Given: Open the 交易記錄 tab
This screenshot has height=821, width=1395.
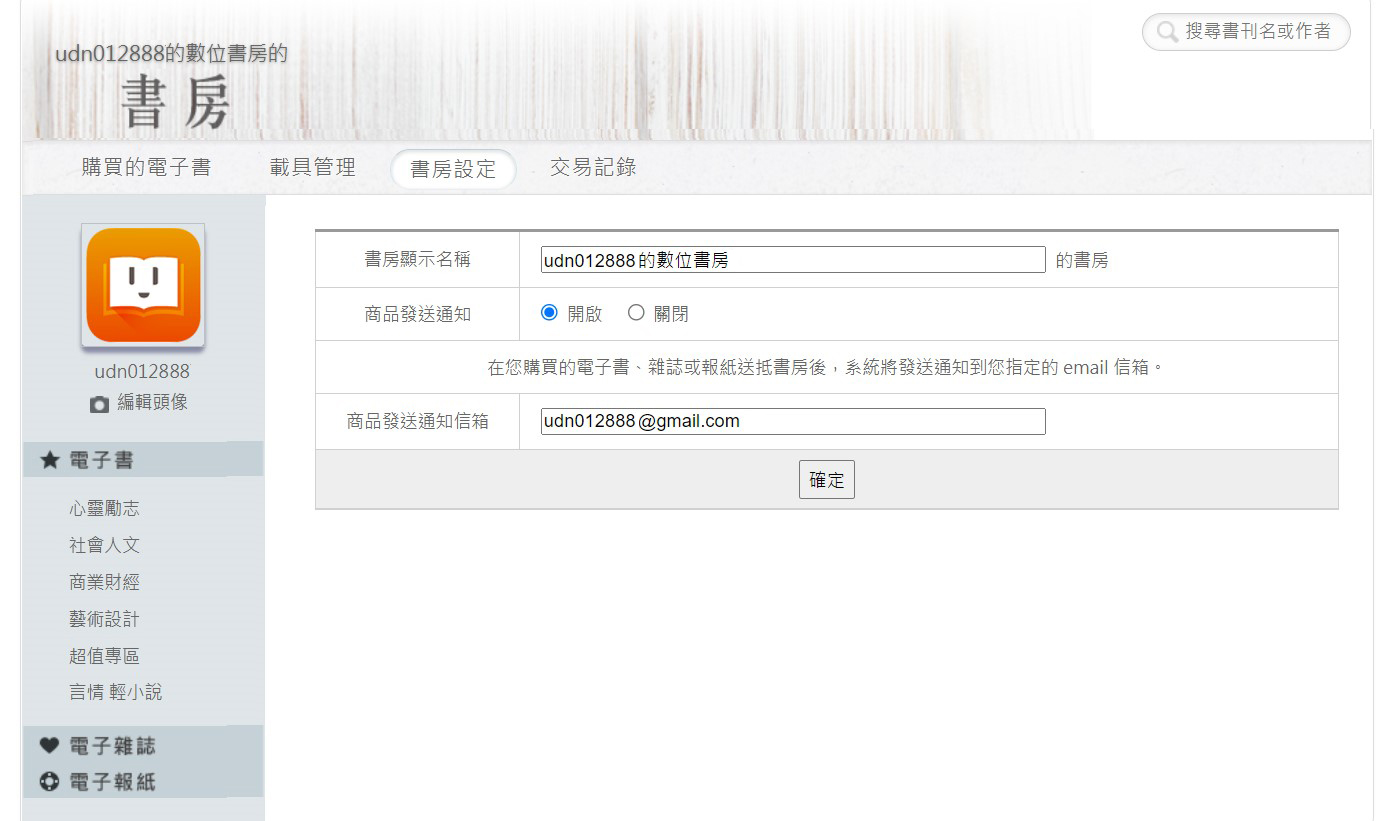Looking at the screenshot, I should 593,168.
